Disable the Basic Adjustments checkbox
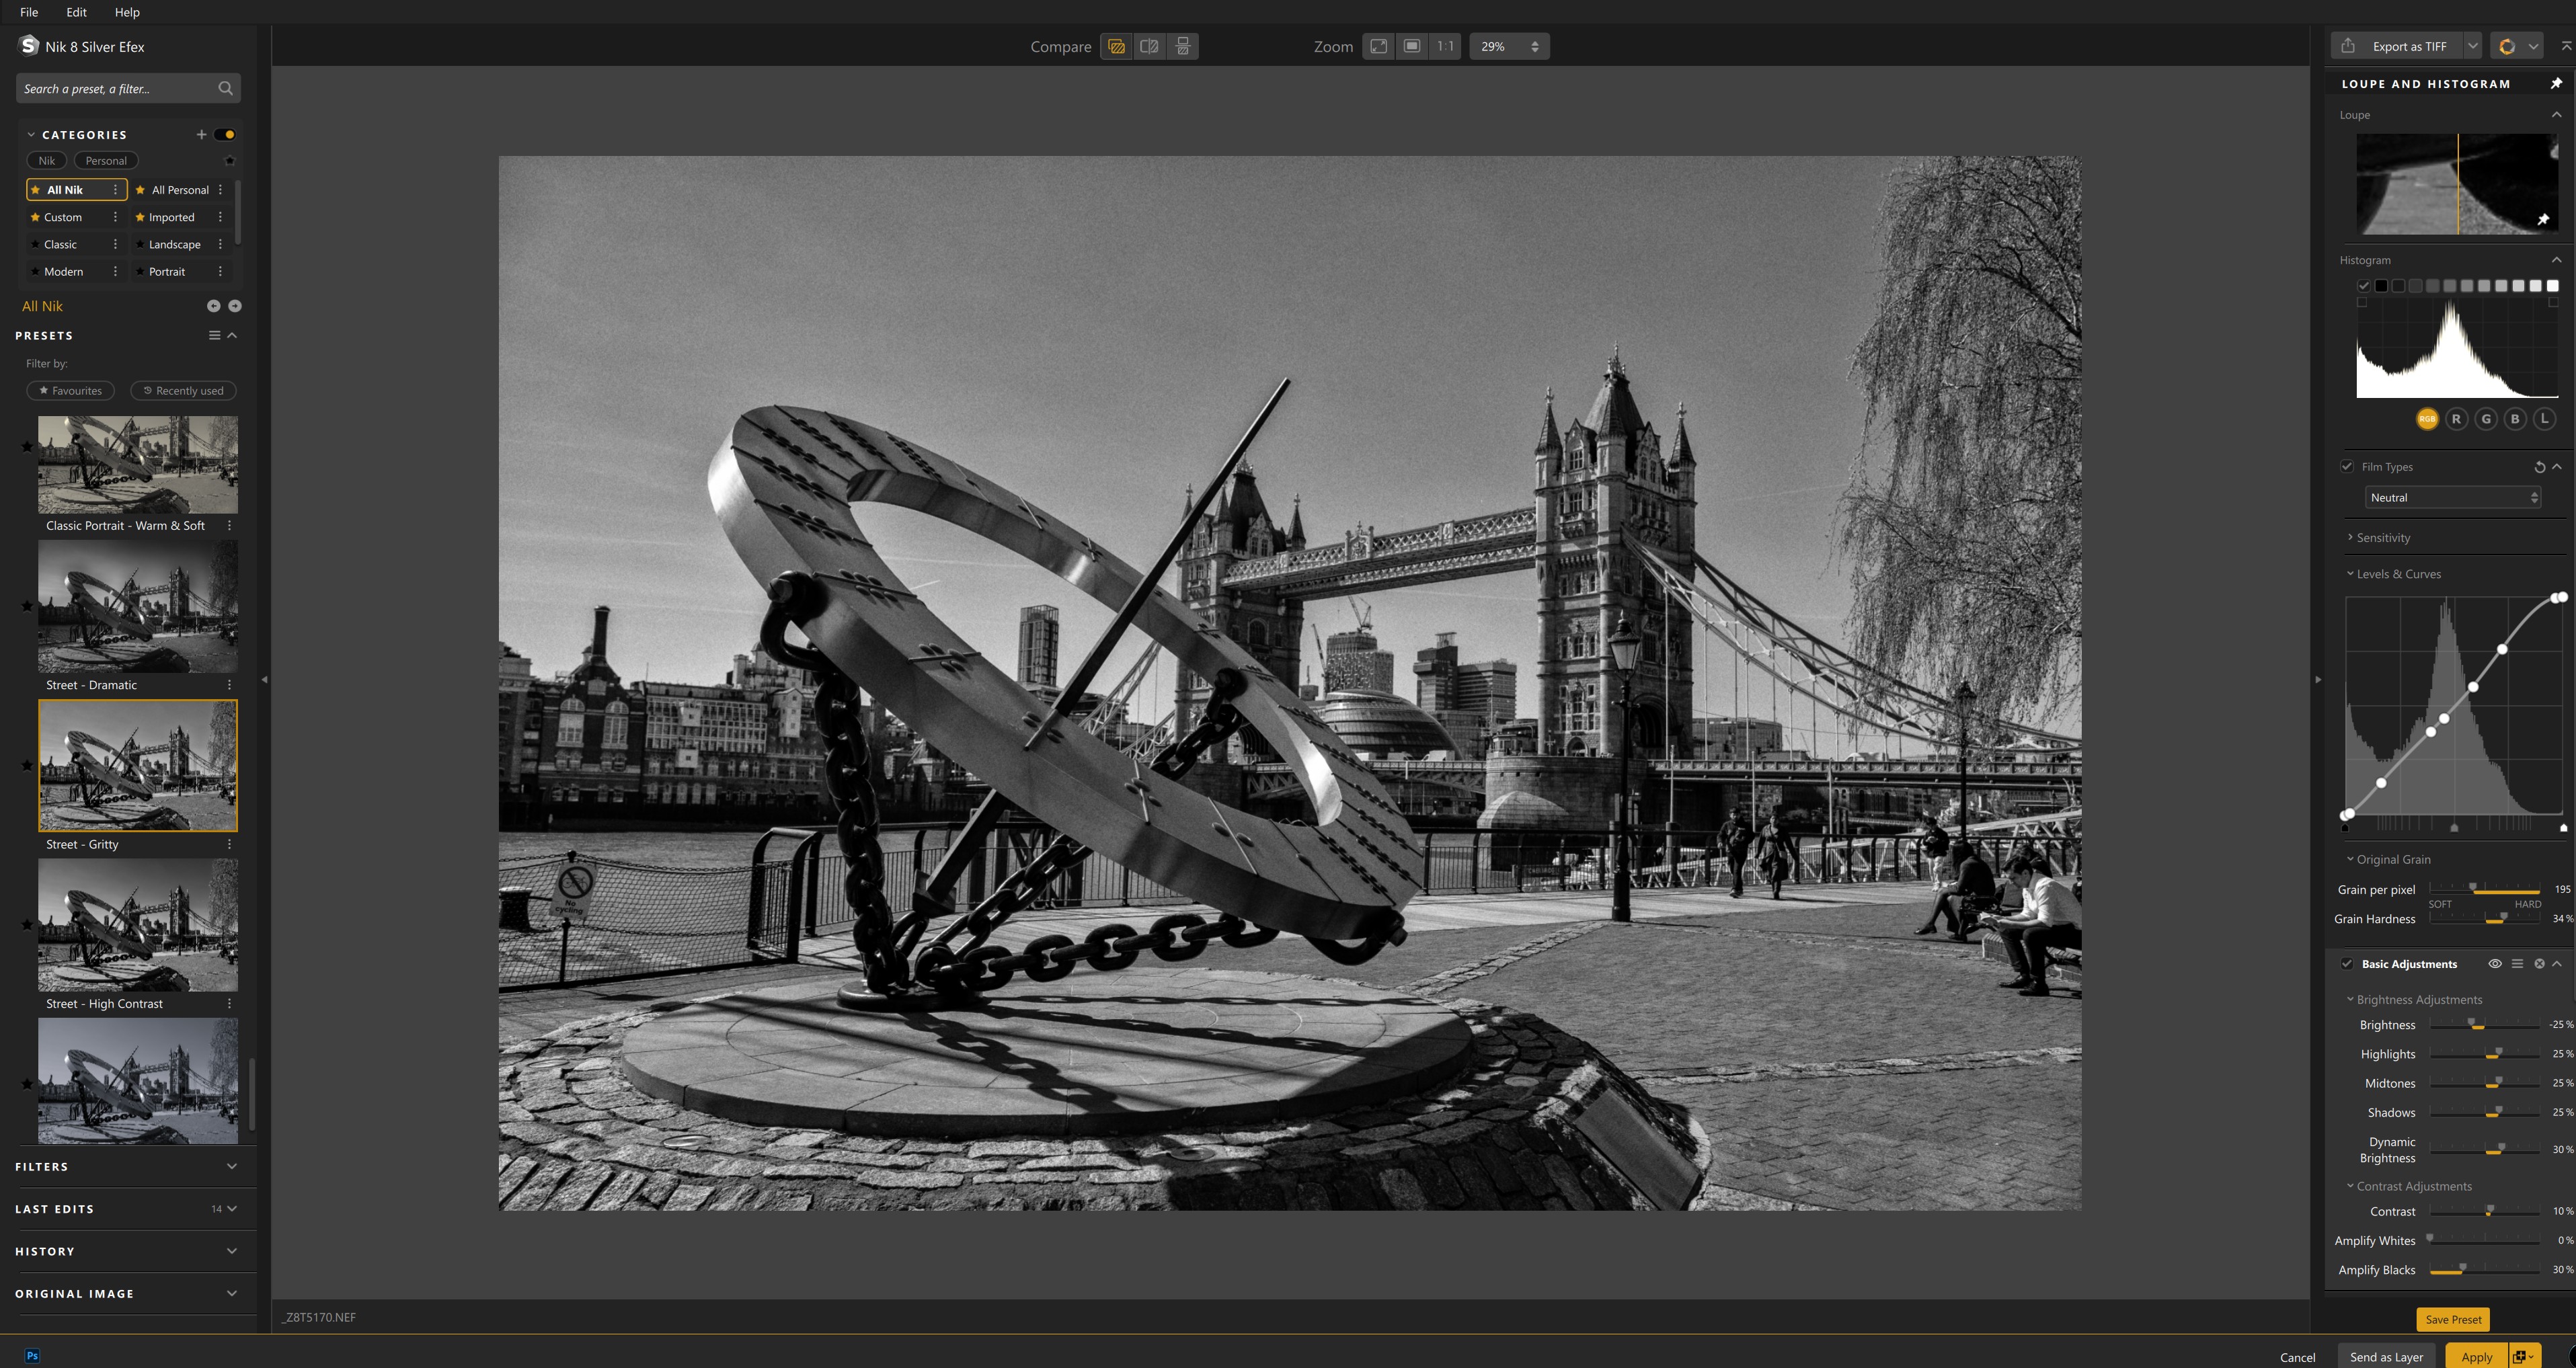The image size is (2576, 1368). [x=2348, y=963]
